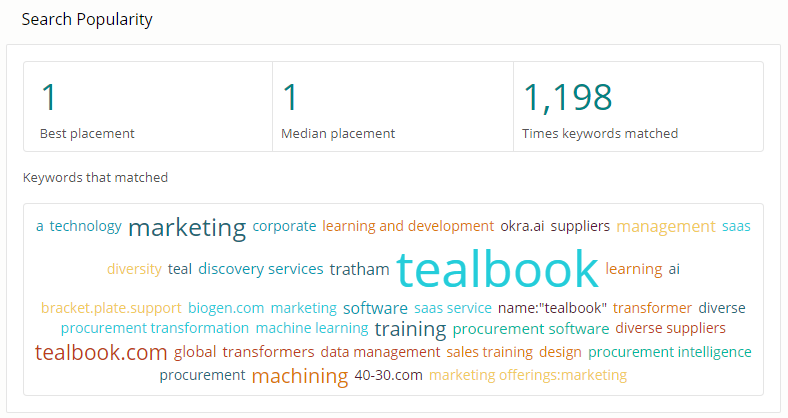This screenshot has height=418, width=788.
Task: Select the 'Median placement' stat label
Action: (x=338, y=134)
